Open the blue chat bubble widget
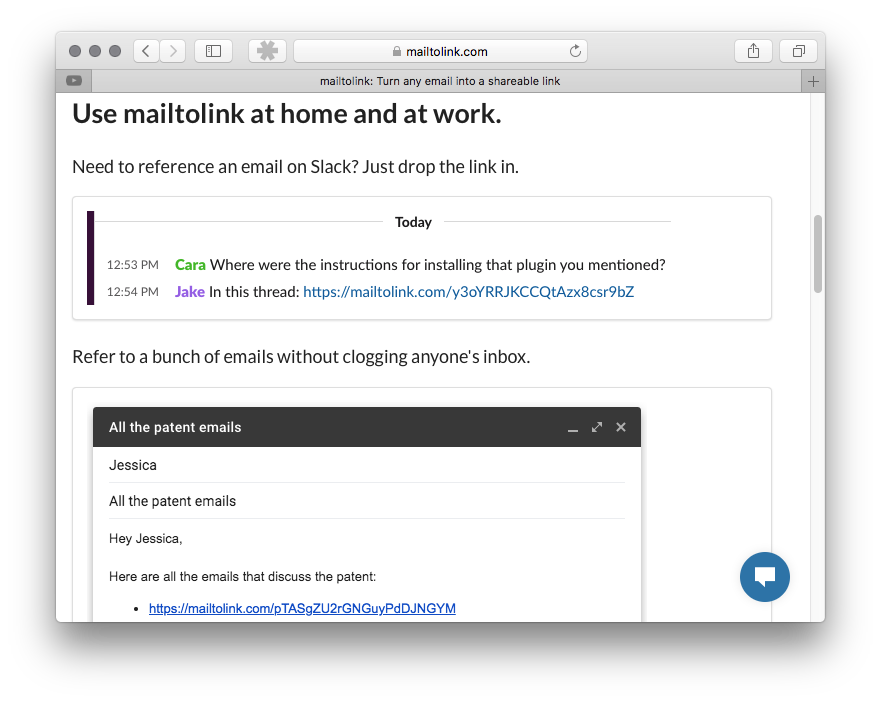 click(x=765, y=577)
